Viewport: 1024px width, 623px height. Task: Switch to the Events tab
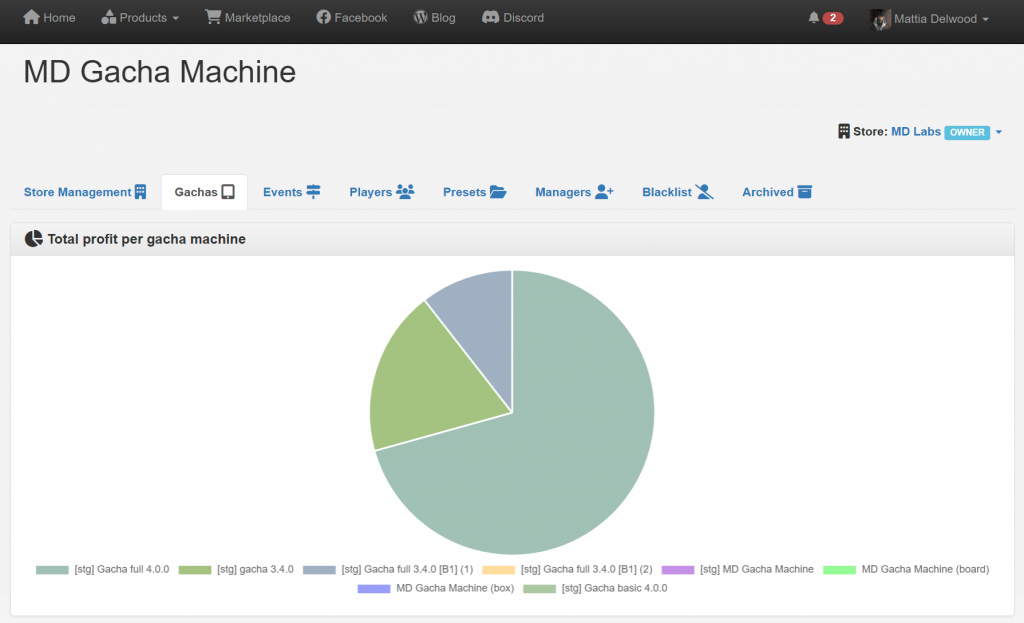point(292,192)
